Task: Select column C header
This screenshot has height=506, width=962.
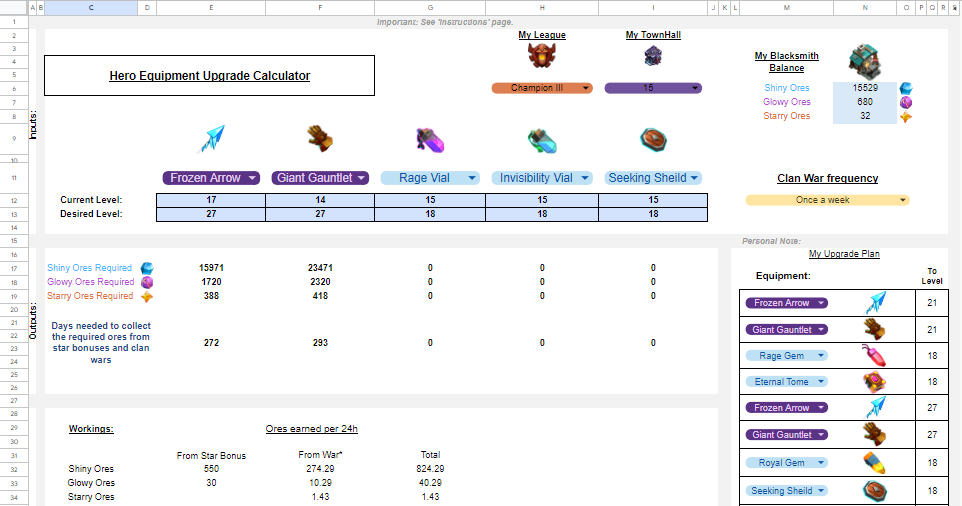Action: tap(91, 7)
